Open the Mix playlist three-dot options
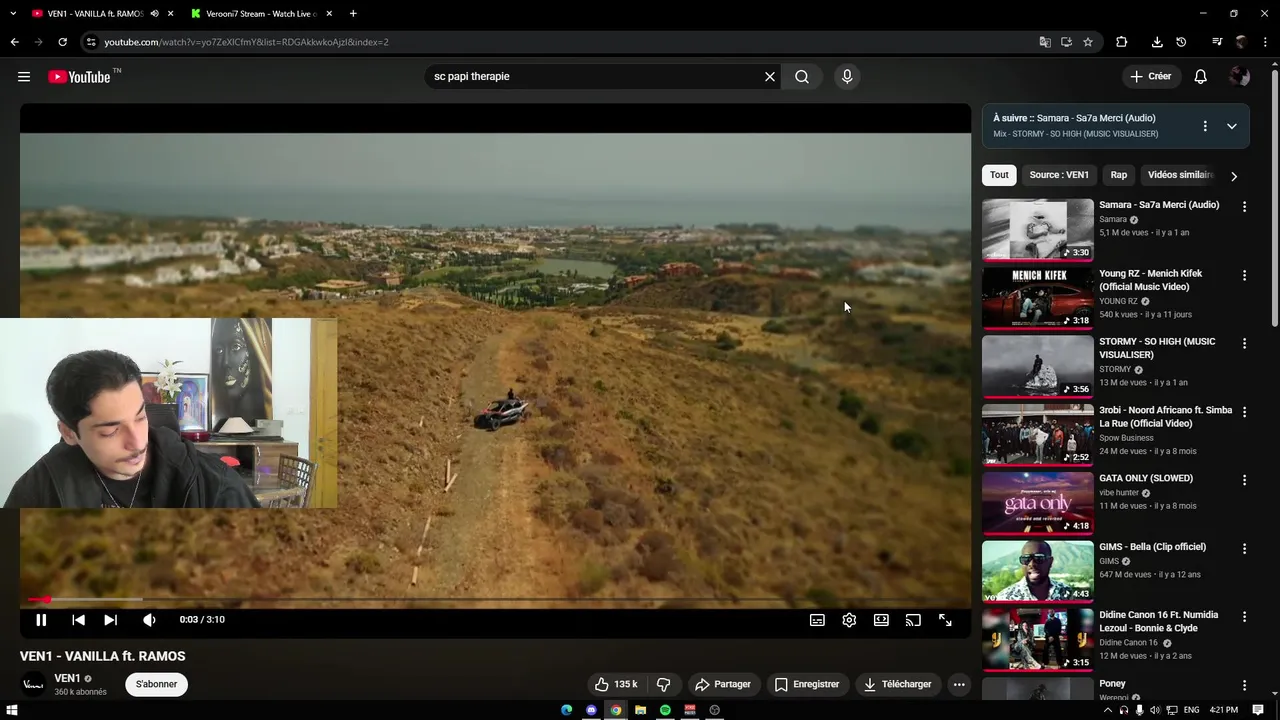Image resolution: width=1280 pixels, height=720 pixels. pos(1205,126)
